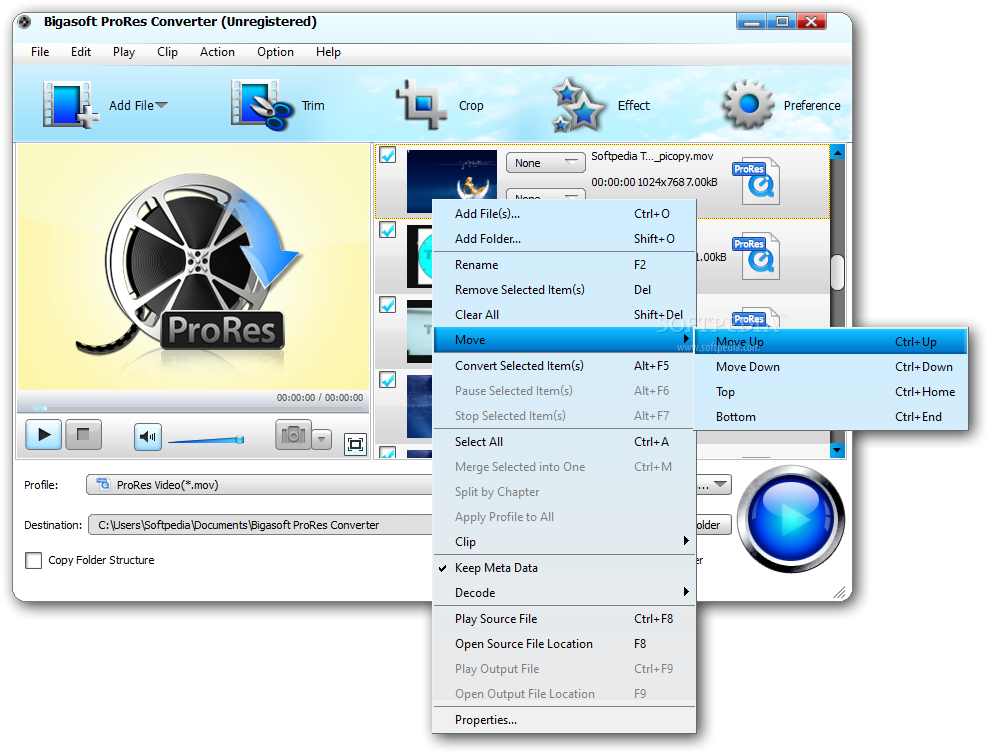Start playback with the Play button
This screenshot has height=754, width=989.
point(44,435)
